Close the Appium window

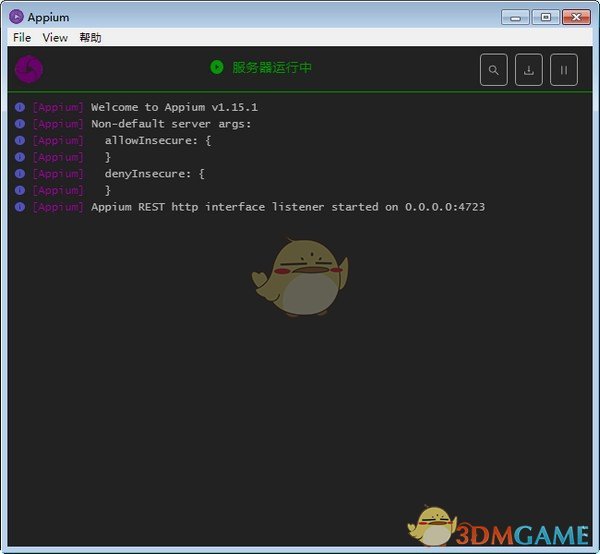576,17
